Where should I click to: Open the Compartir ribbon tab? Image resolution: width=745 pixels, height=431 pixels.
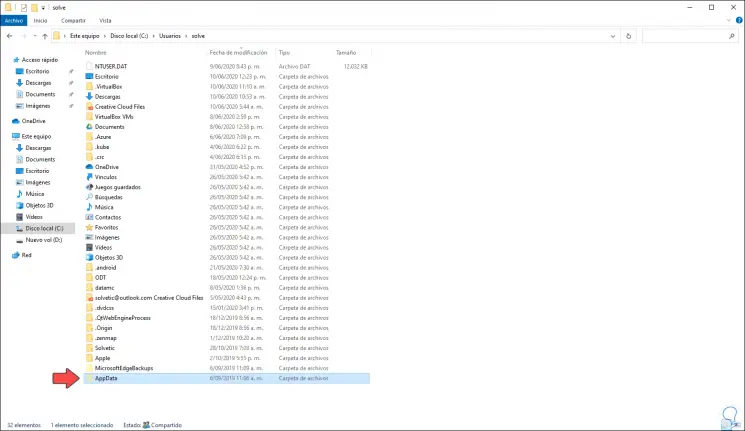[73, 20]
